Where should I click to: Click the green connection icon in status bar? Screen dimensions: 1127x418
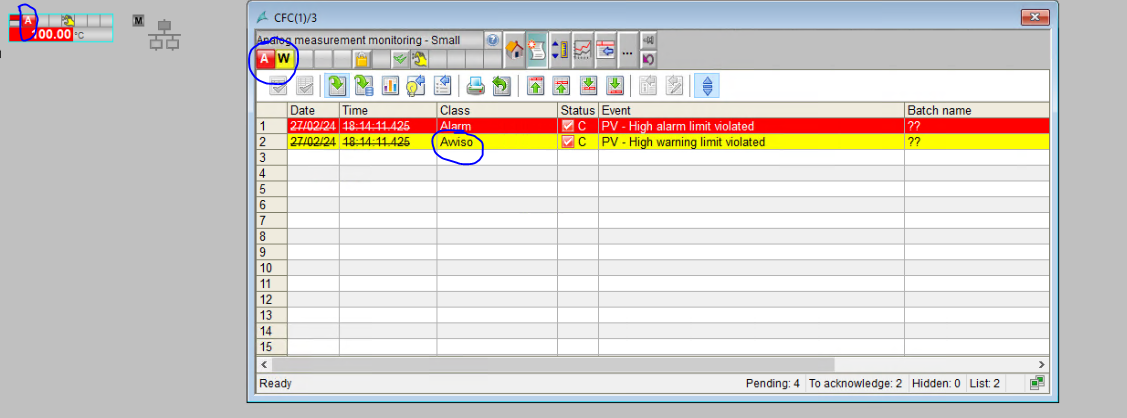(1036, 383)
